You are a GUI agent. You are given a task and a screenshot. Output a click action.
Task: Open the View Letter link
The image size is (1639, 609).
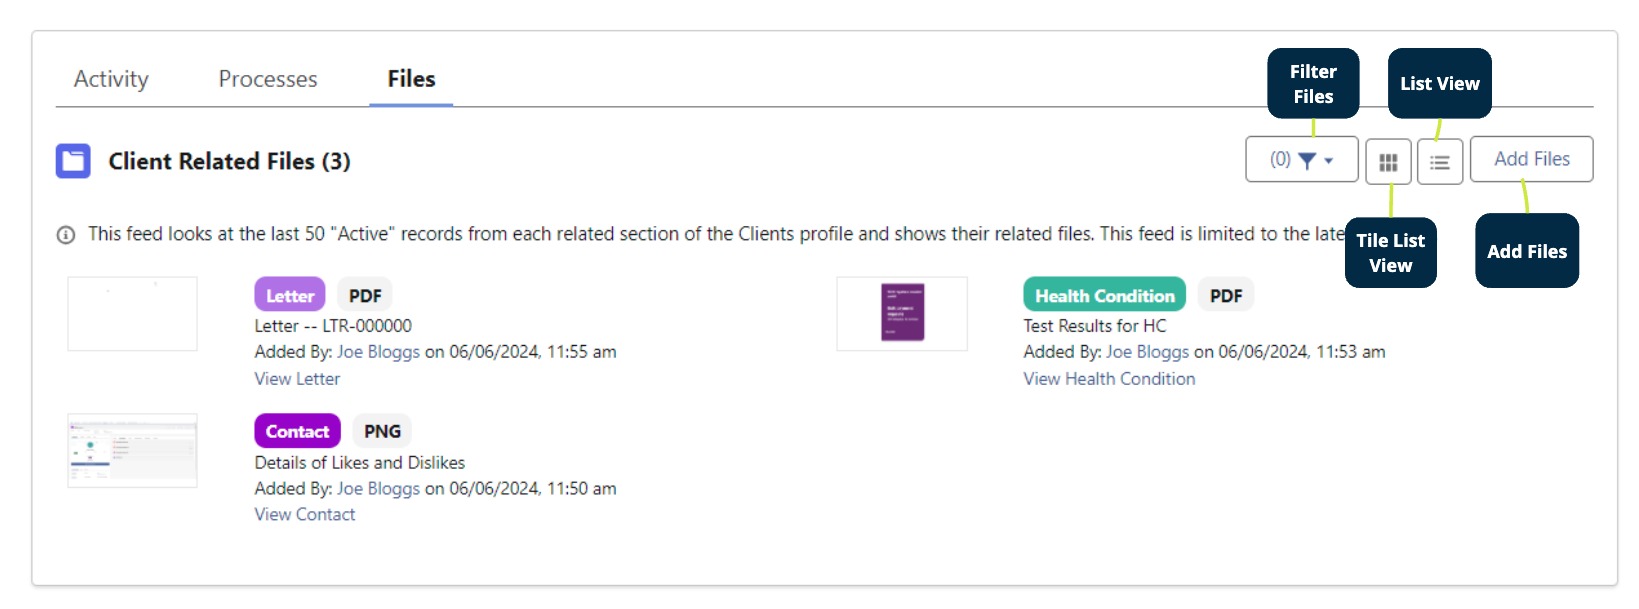[297, 379]
